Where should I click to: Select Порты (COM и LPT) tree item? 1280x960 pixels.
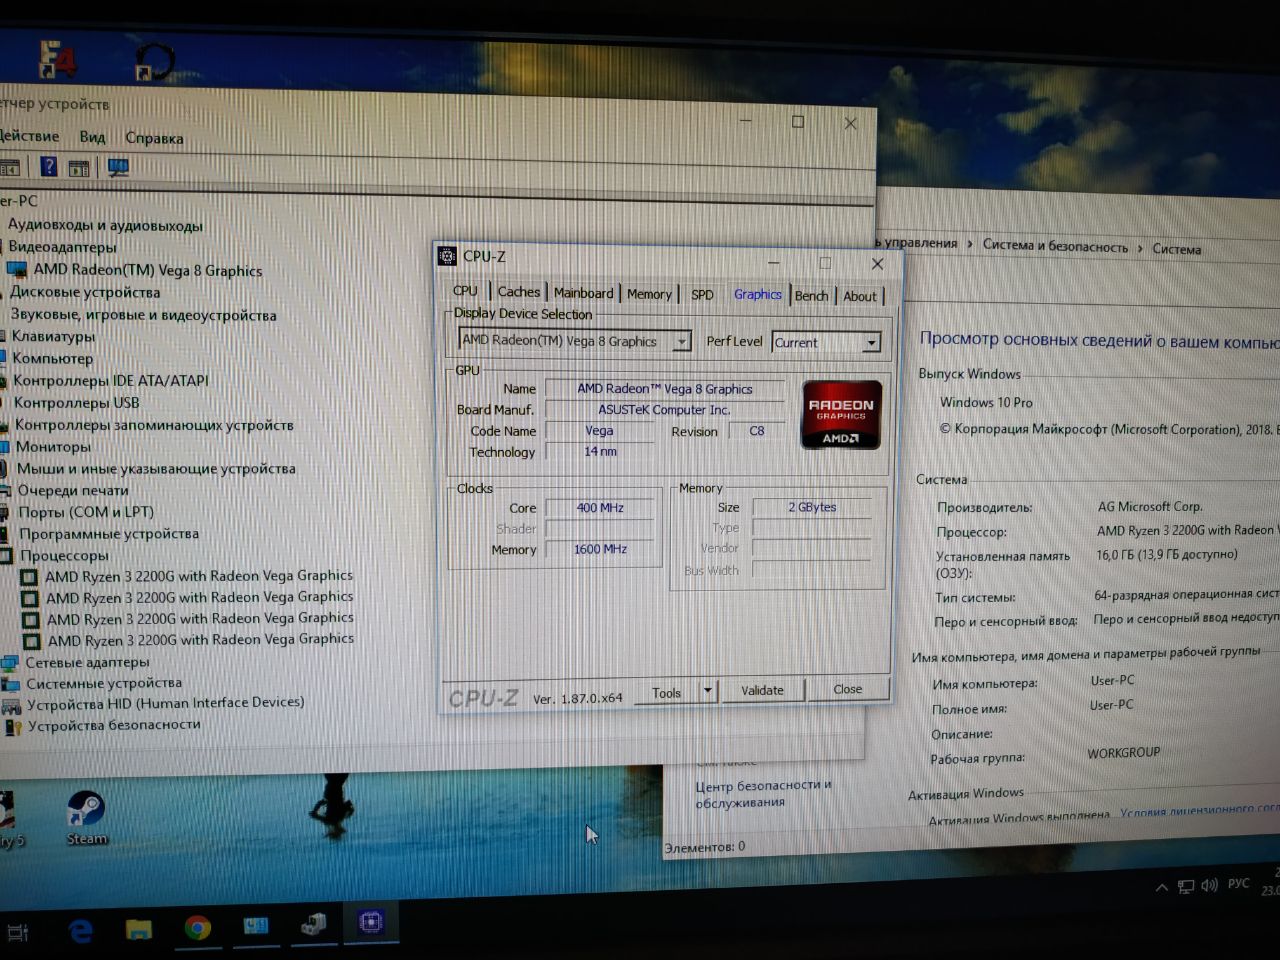(x=86, y=512)
